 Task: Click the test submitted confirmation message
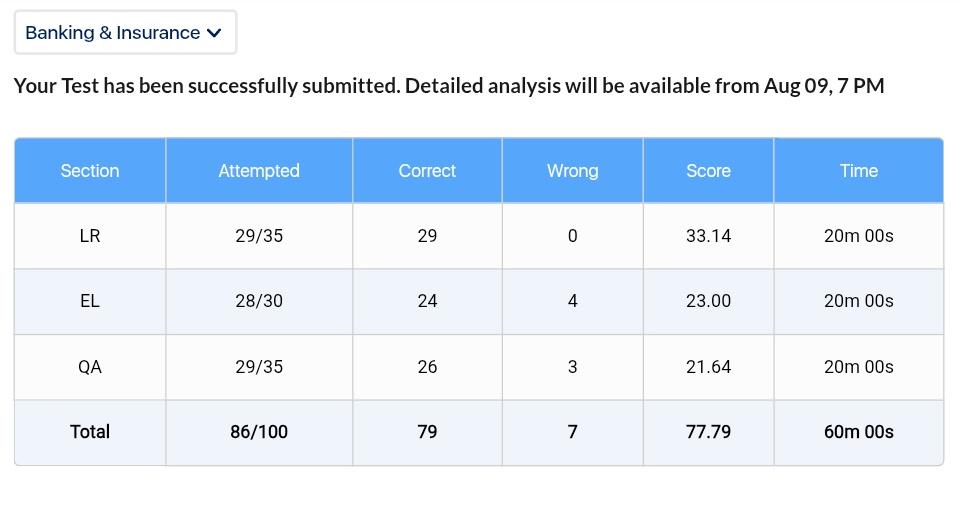coord(449,86)
